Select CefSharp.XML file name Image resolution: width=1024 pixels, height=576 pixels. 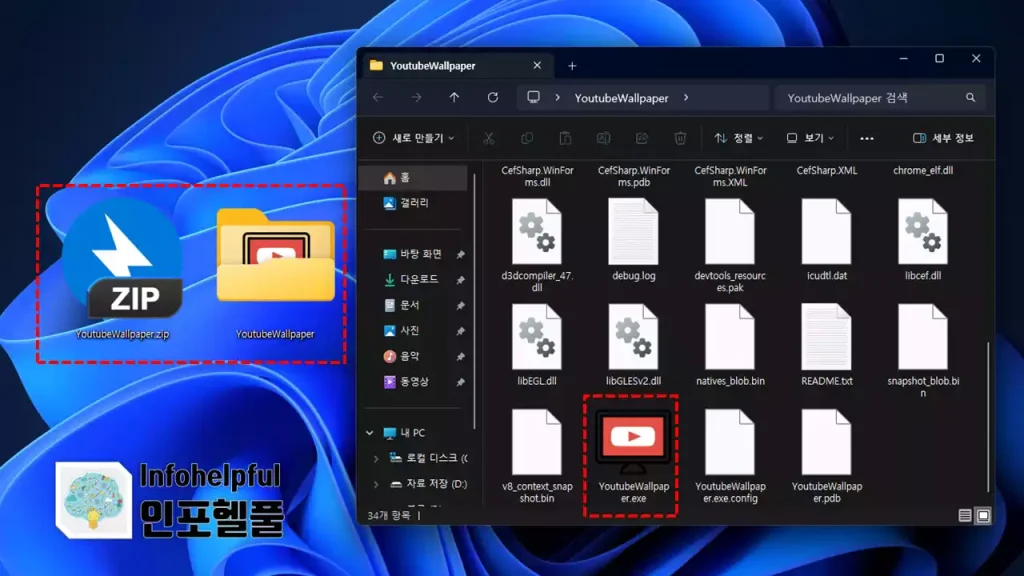[826, 170]
